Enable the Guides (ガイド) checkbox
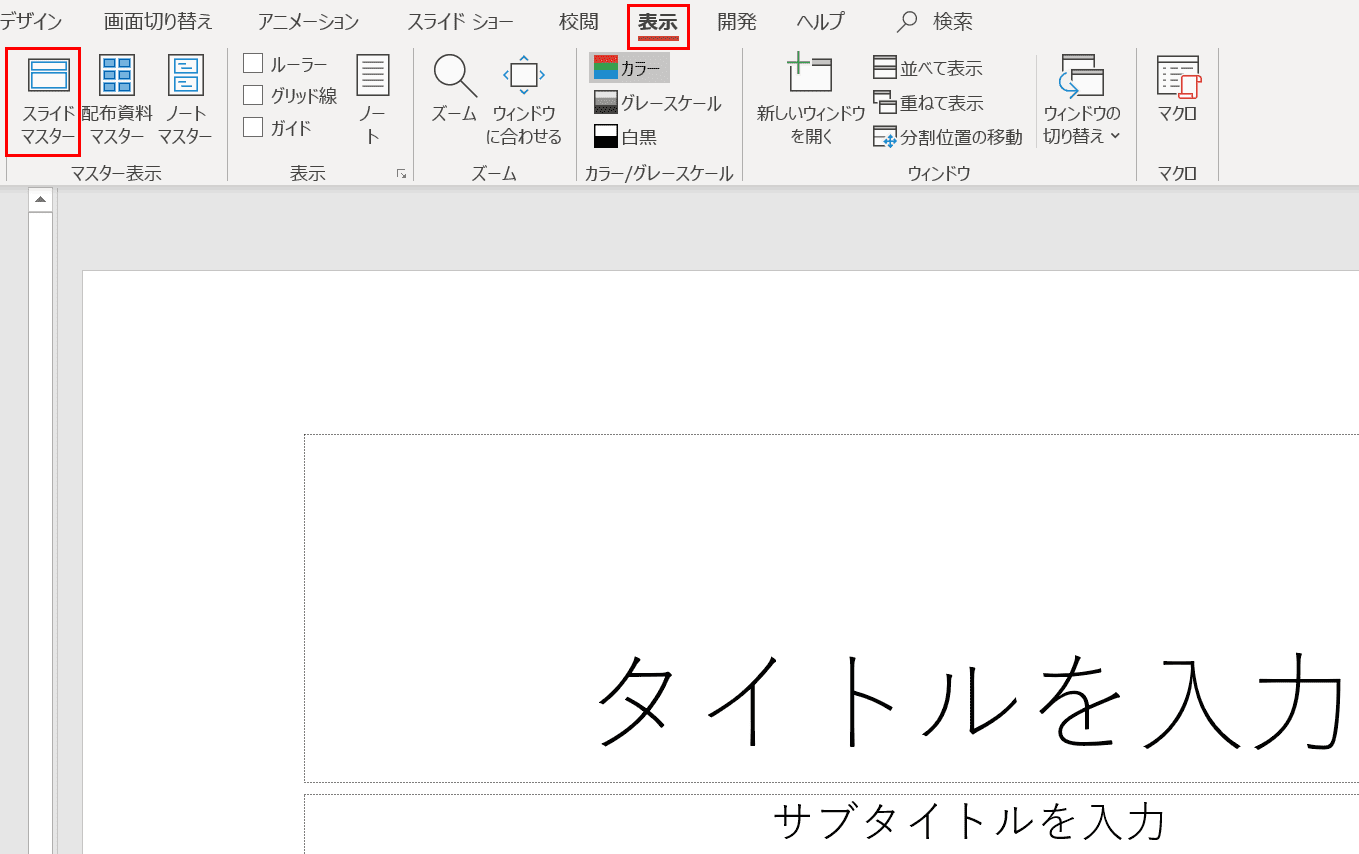Screen dimensions: 1359x854 253,127
